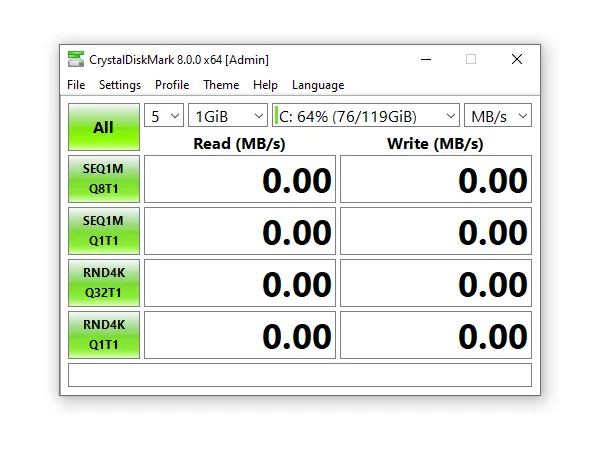Click the RND4K Q32T1 write result 0.00
Screen dimensions: 610x457
436,283
